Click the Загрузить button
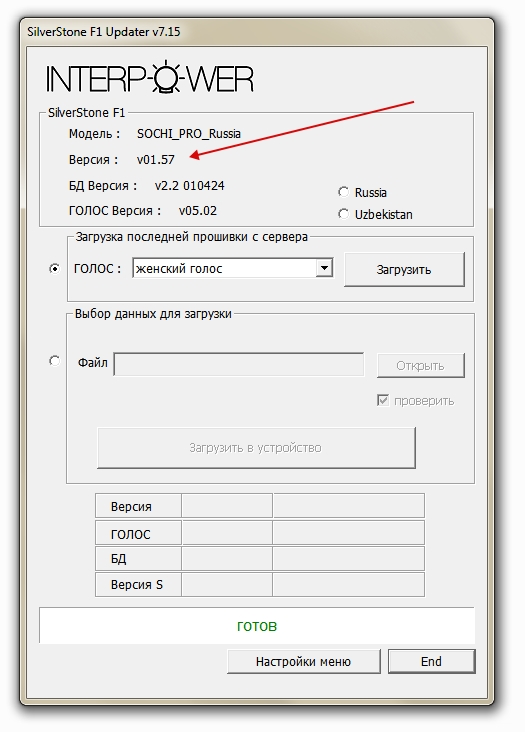This screenshot has height=732, width=525. (x=404, y=269)
